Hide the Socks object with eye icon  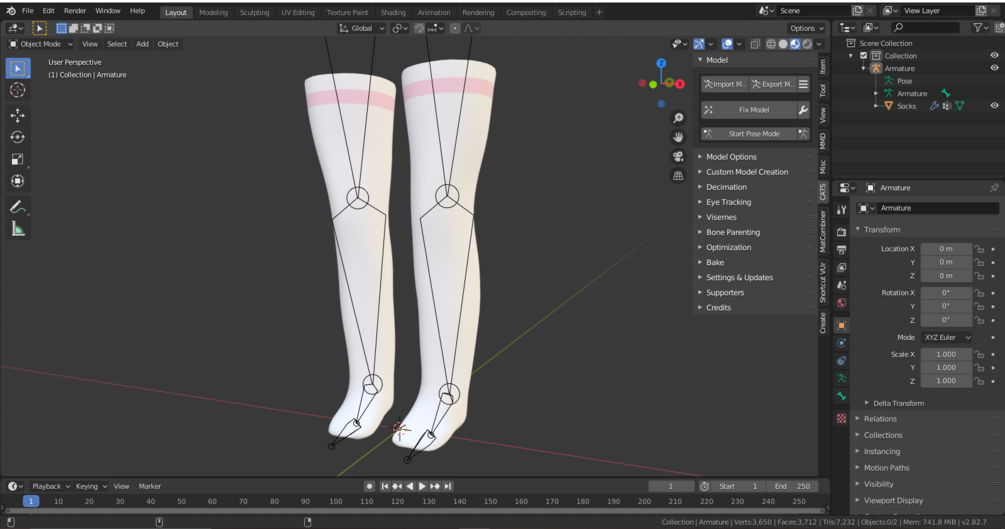[x=994, y=106]
